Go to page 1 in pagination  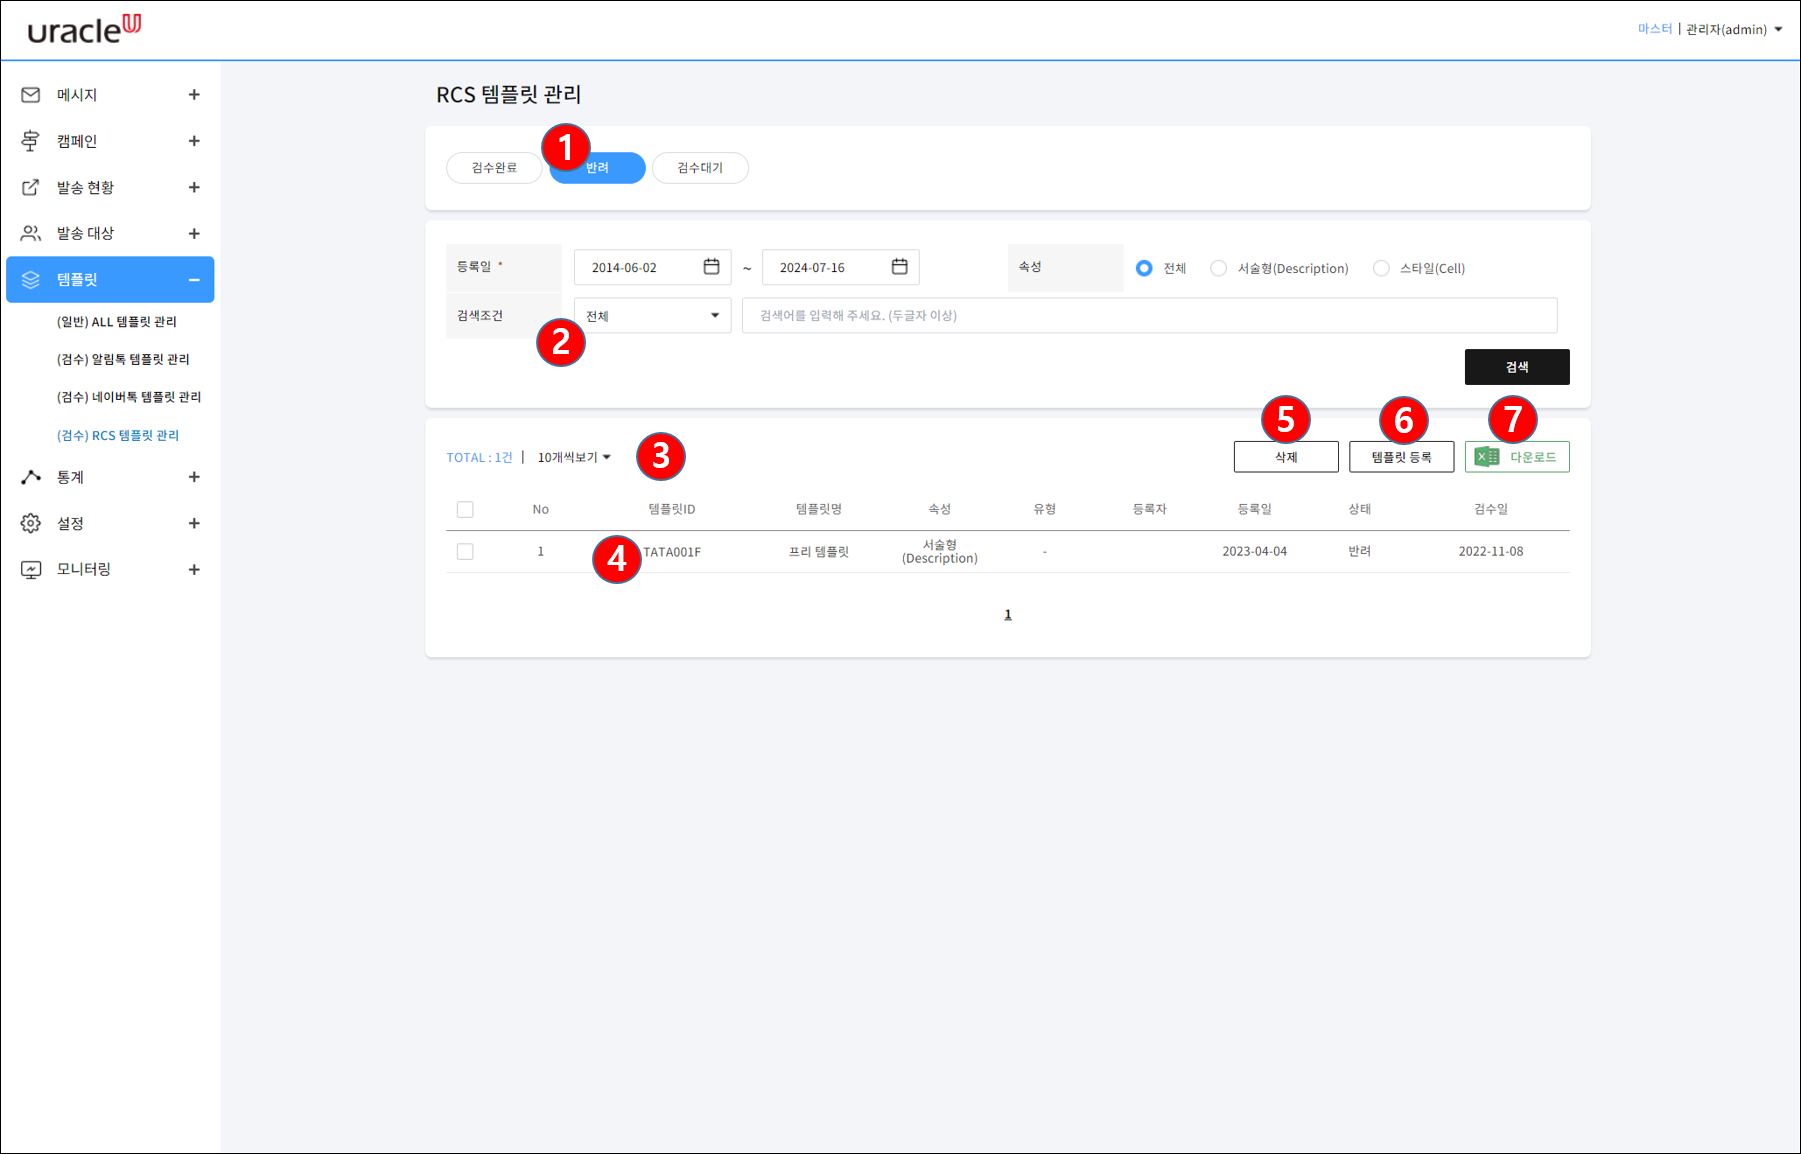pos(1008,614)
